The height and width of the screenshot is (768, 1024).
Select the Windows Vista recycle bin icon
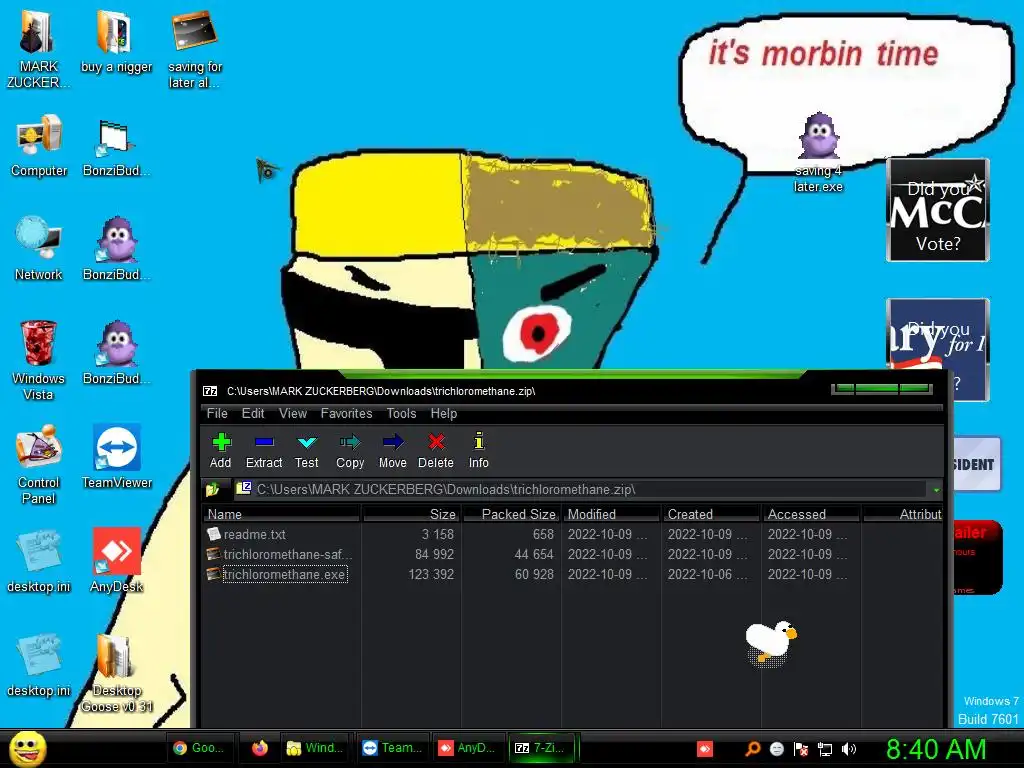coord(39,360)
